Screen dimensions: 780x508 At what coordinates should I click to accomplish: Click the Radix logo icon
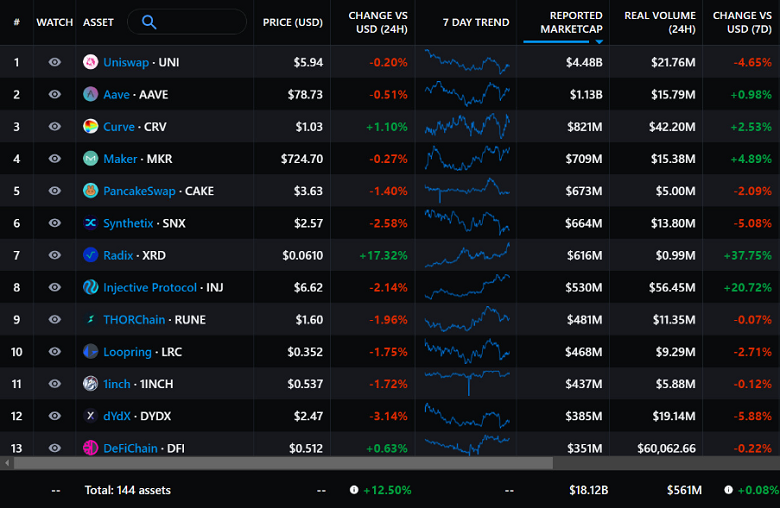tap(90, 256)
